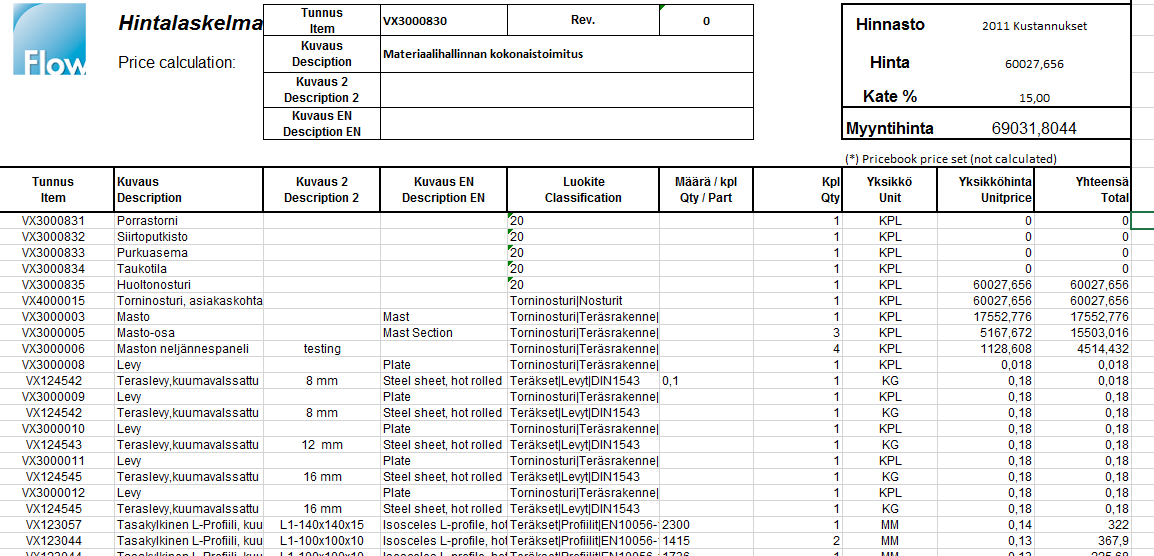
Task: Select the Torninosturi|Nosturit classification cell
Action: [x=583, y=301]
